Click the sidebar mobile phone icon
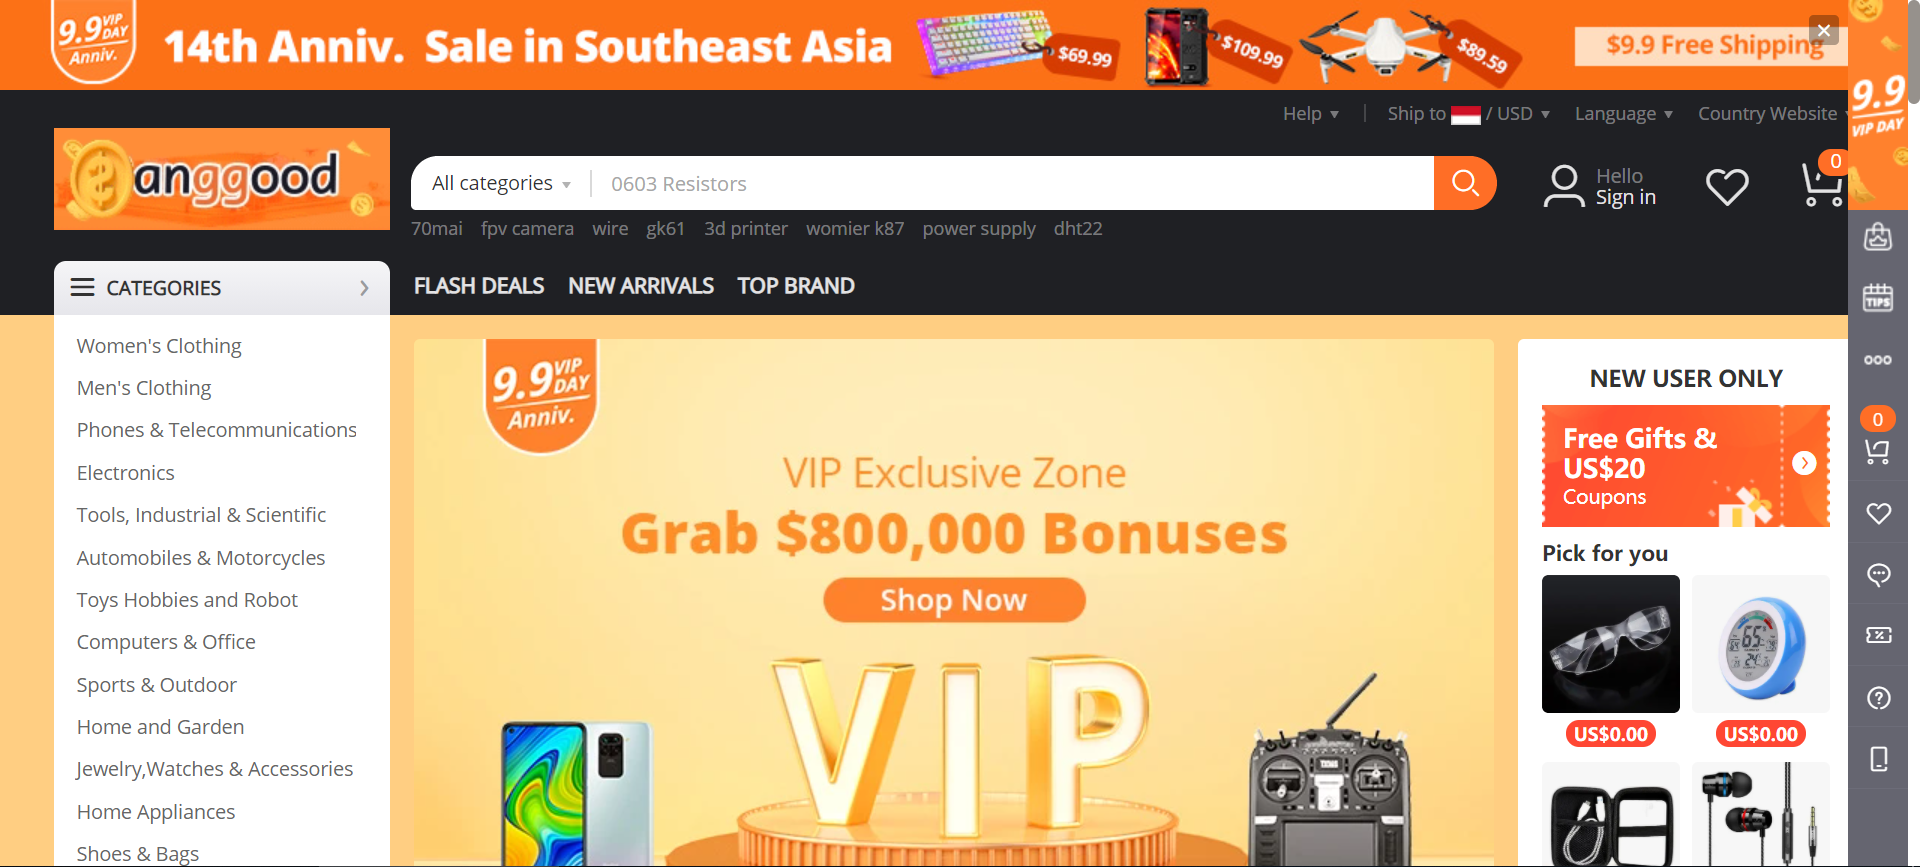 coord(1879,759)
